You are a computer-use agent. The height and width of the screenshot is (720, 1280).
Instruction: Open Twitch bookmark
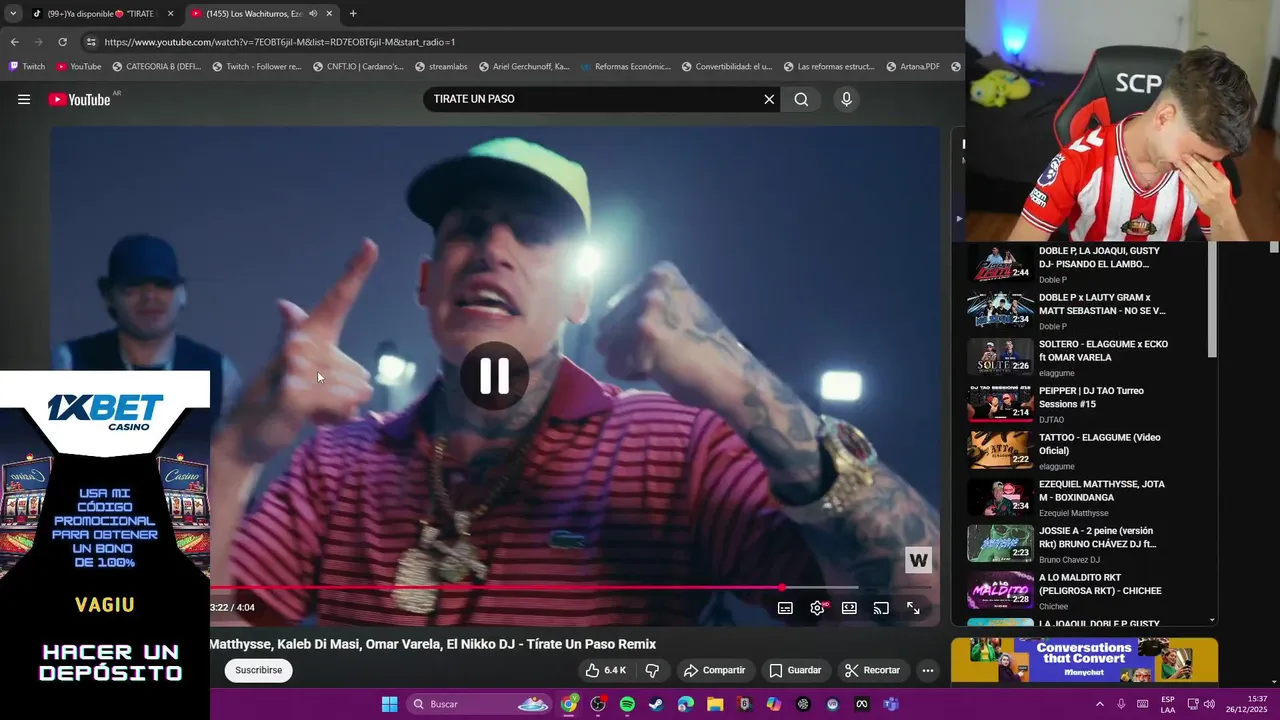pyautogui.click(x=27, y=67)
